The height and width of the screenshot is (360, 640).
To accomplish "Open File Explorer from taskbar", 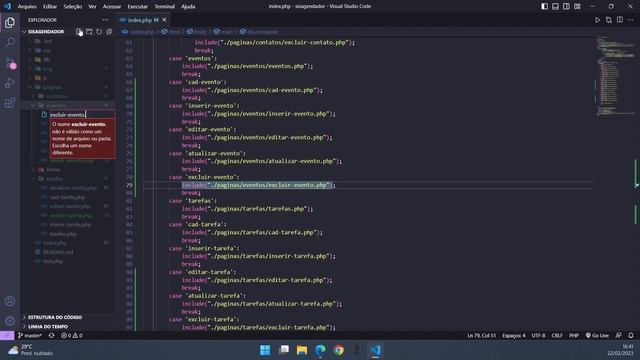I will point(302,350).
